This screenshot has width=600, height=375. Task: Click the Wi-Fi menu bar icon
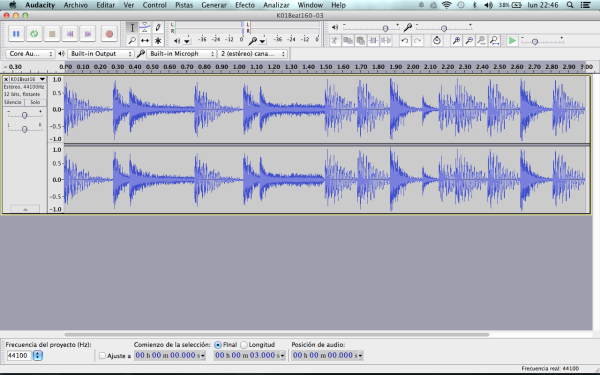click(446, 5)
